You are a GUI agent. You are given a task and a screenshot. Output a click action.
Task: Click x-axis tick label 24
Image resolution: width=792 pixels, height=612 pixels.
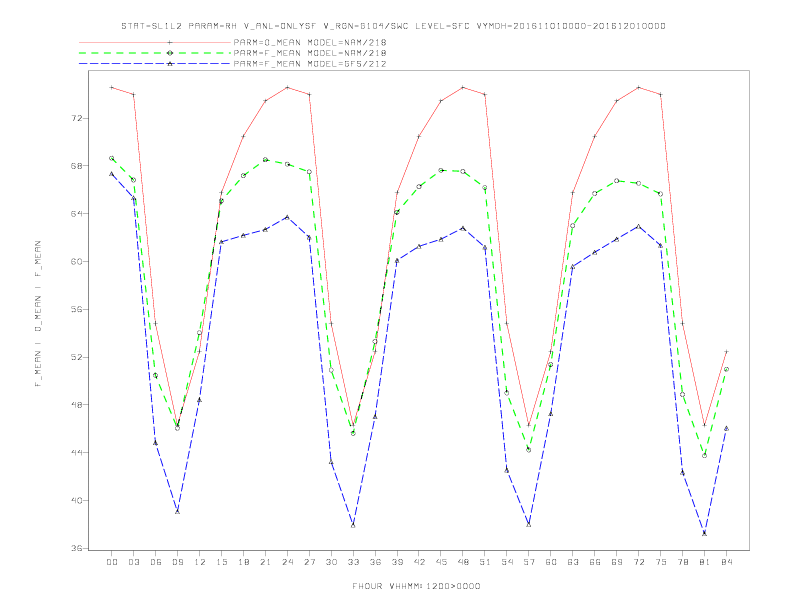[x=287, y=562]
